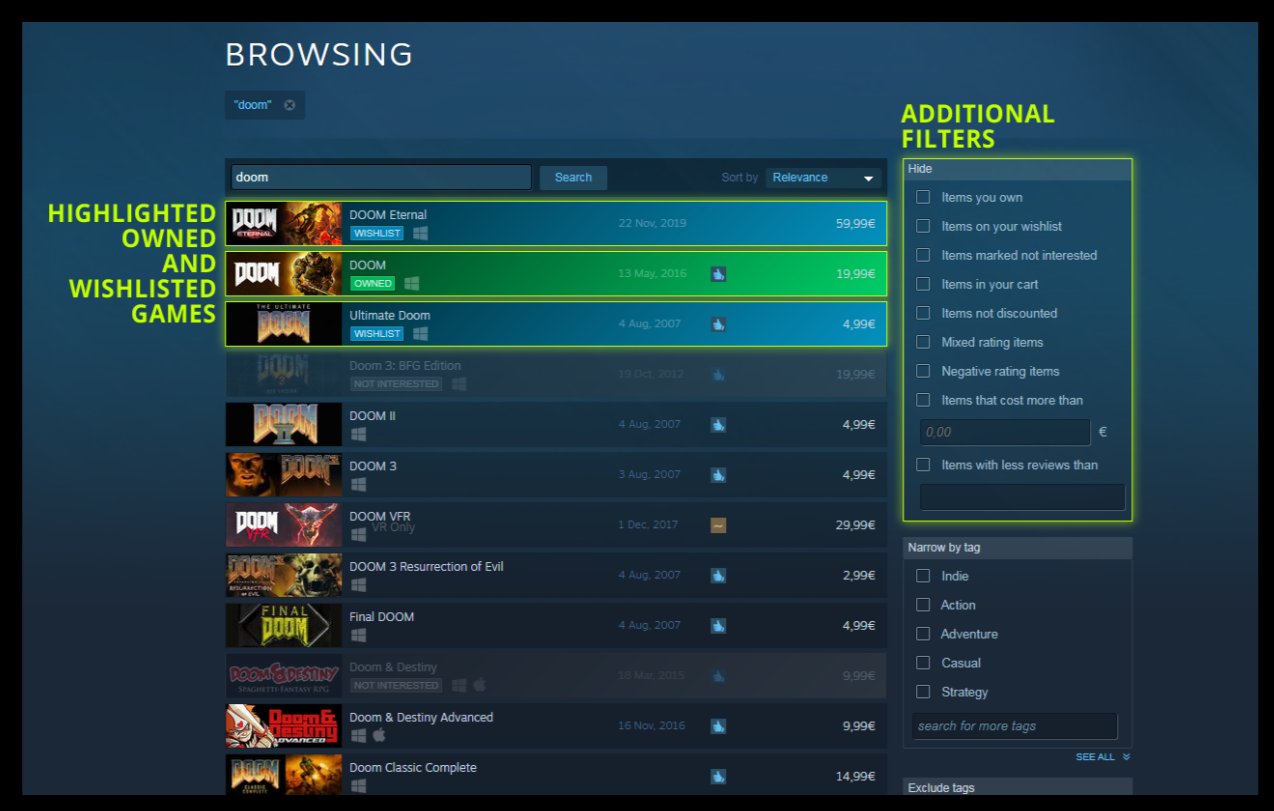
Task: Click review icon for DOOM 3 Resurrection of Evil
Action: [718, 575]
